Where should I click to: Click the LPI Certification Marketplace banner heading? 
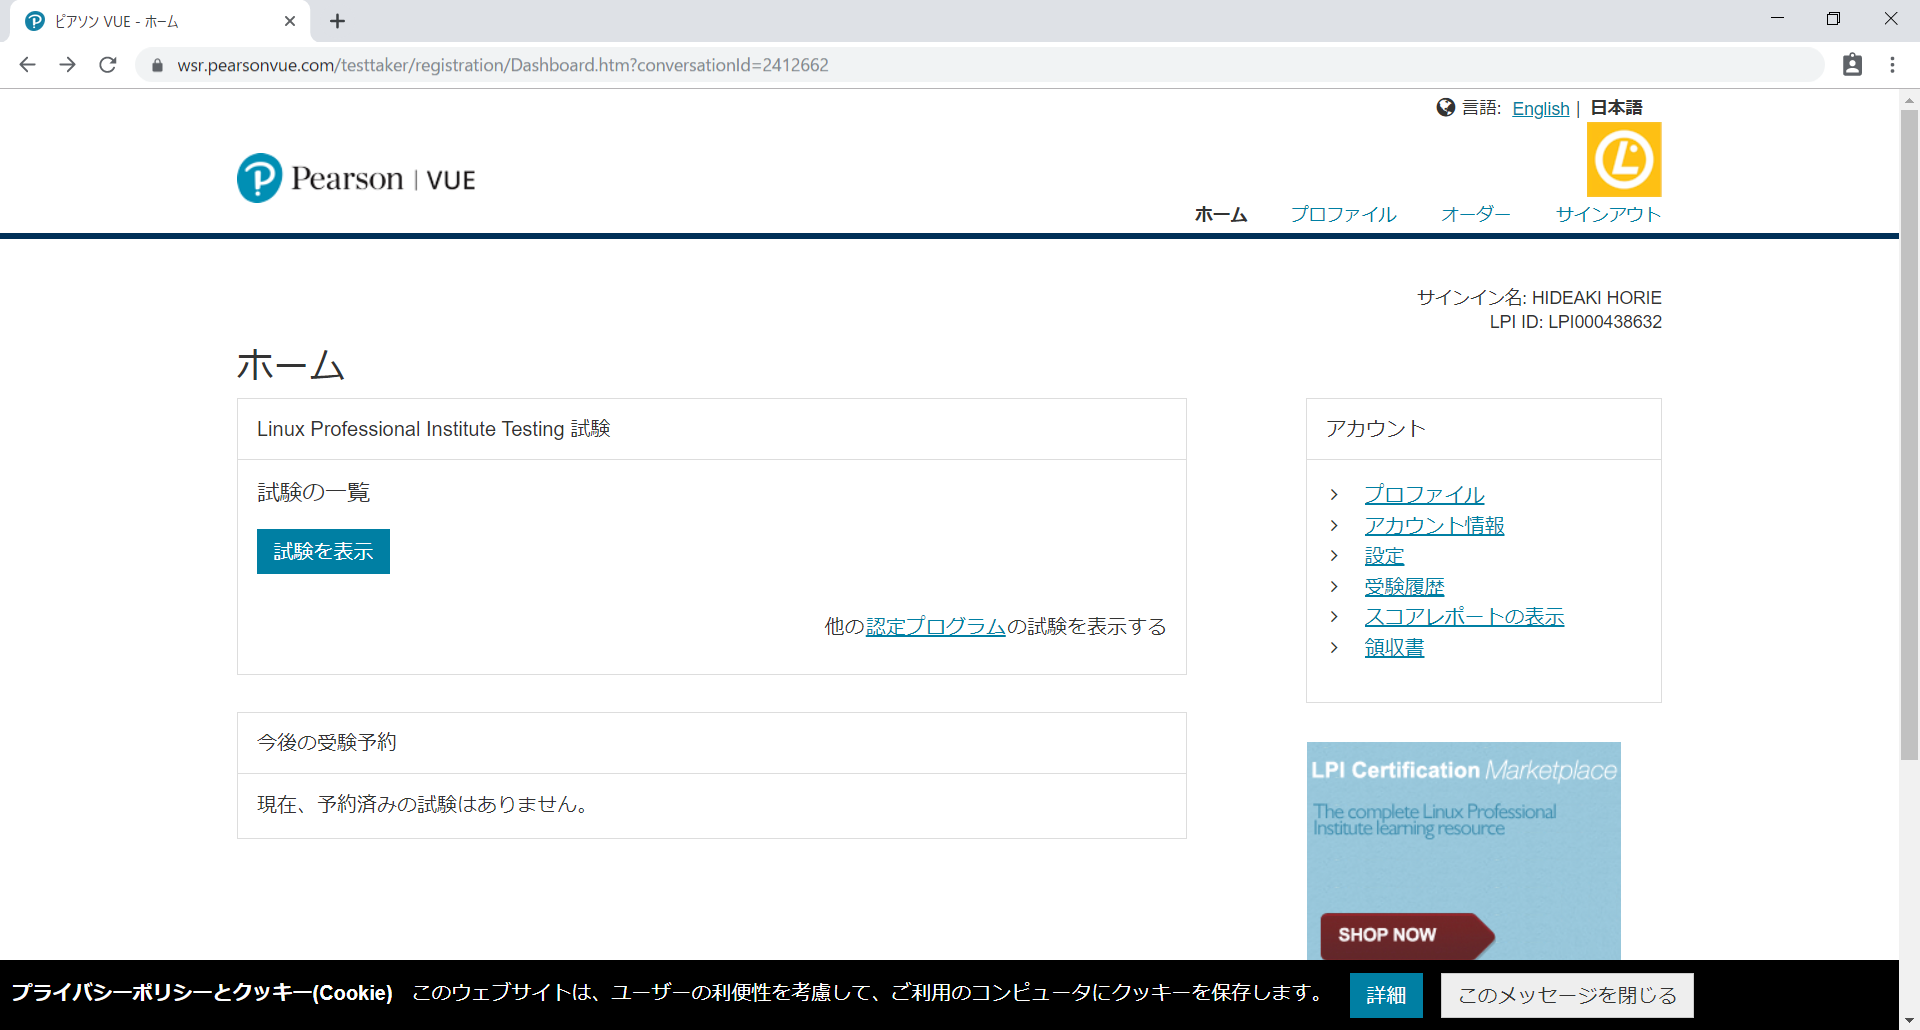click(1464, 770)
